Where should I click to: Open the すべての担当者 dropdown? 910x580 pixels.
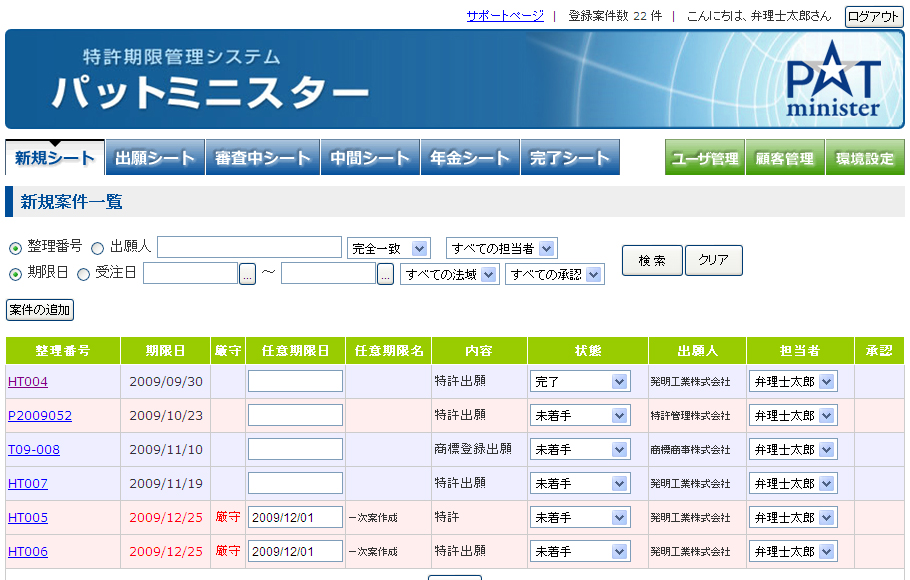click(x=502, y=248)
